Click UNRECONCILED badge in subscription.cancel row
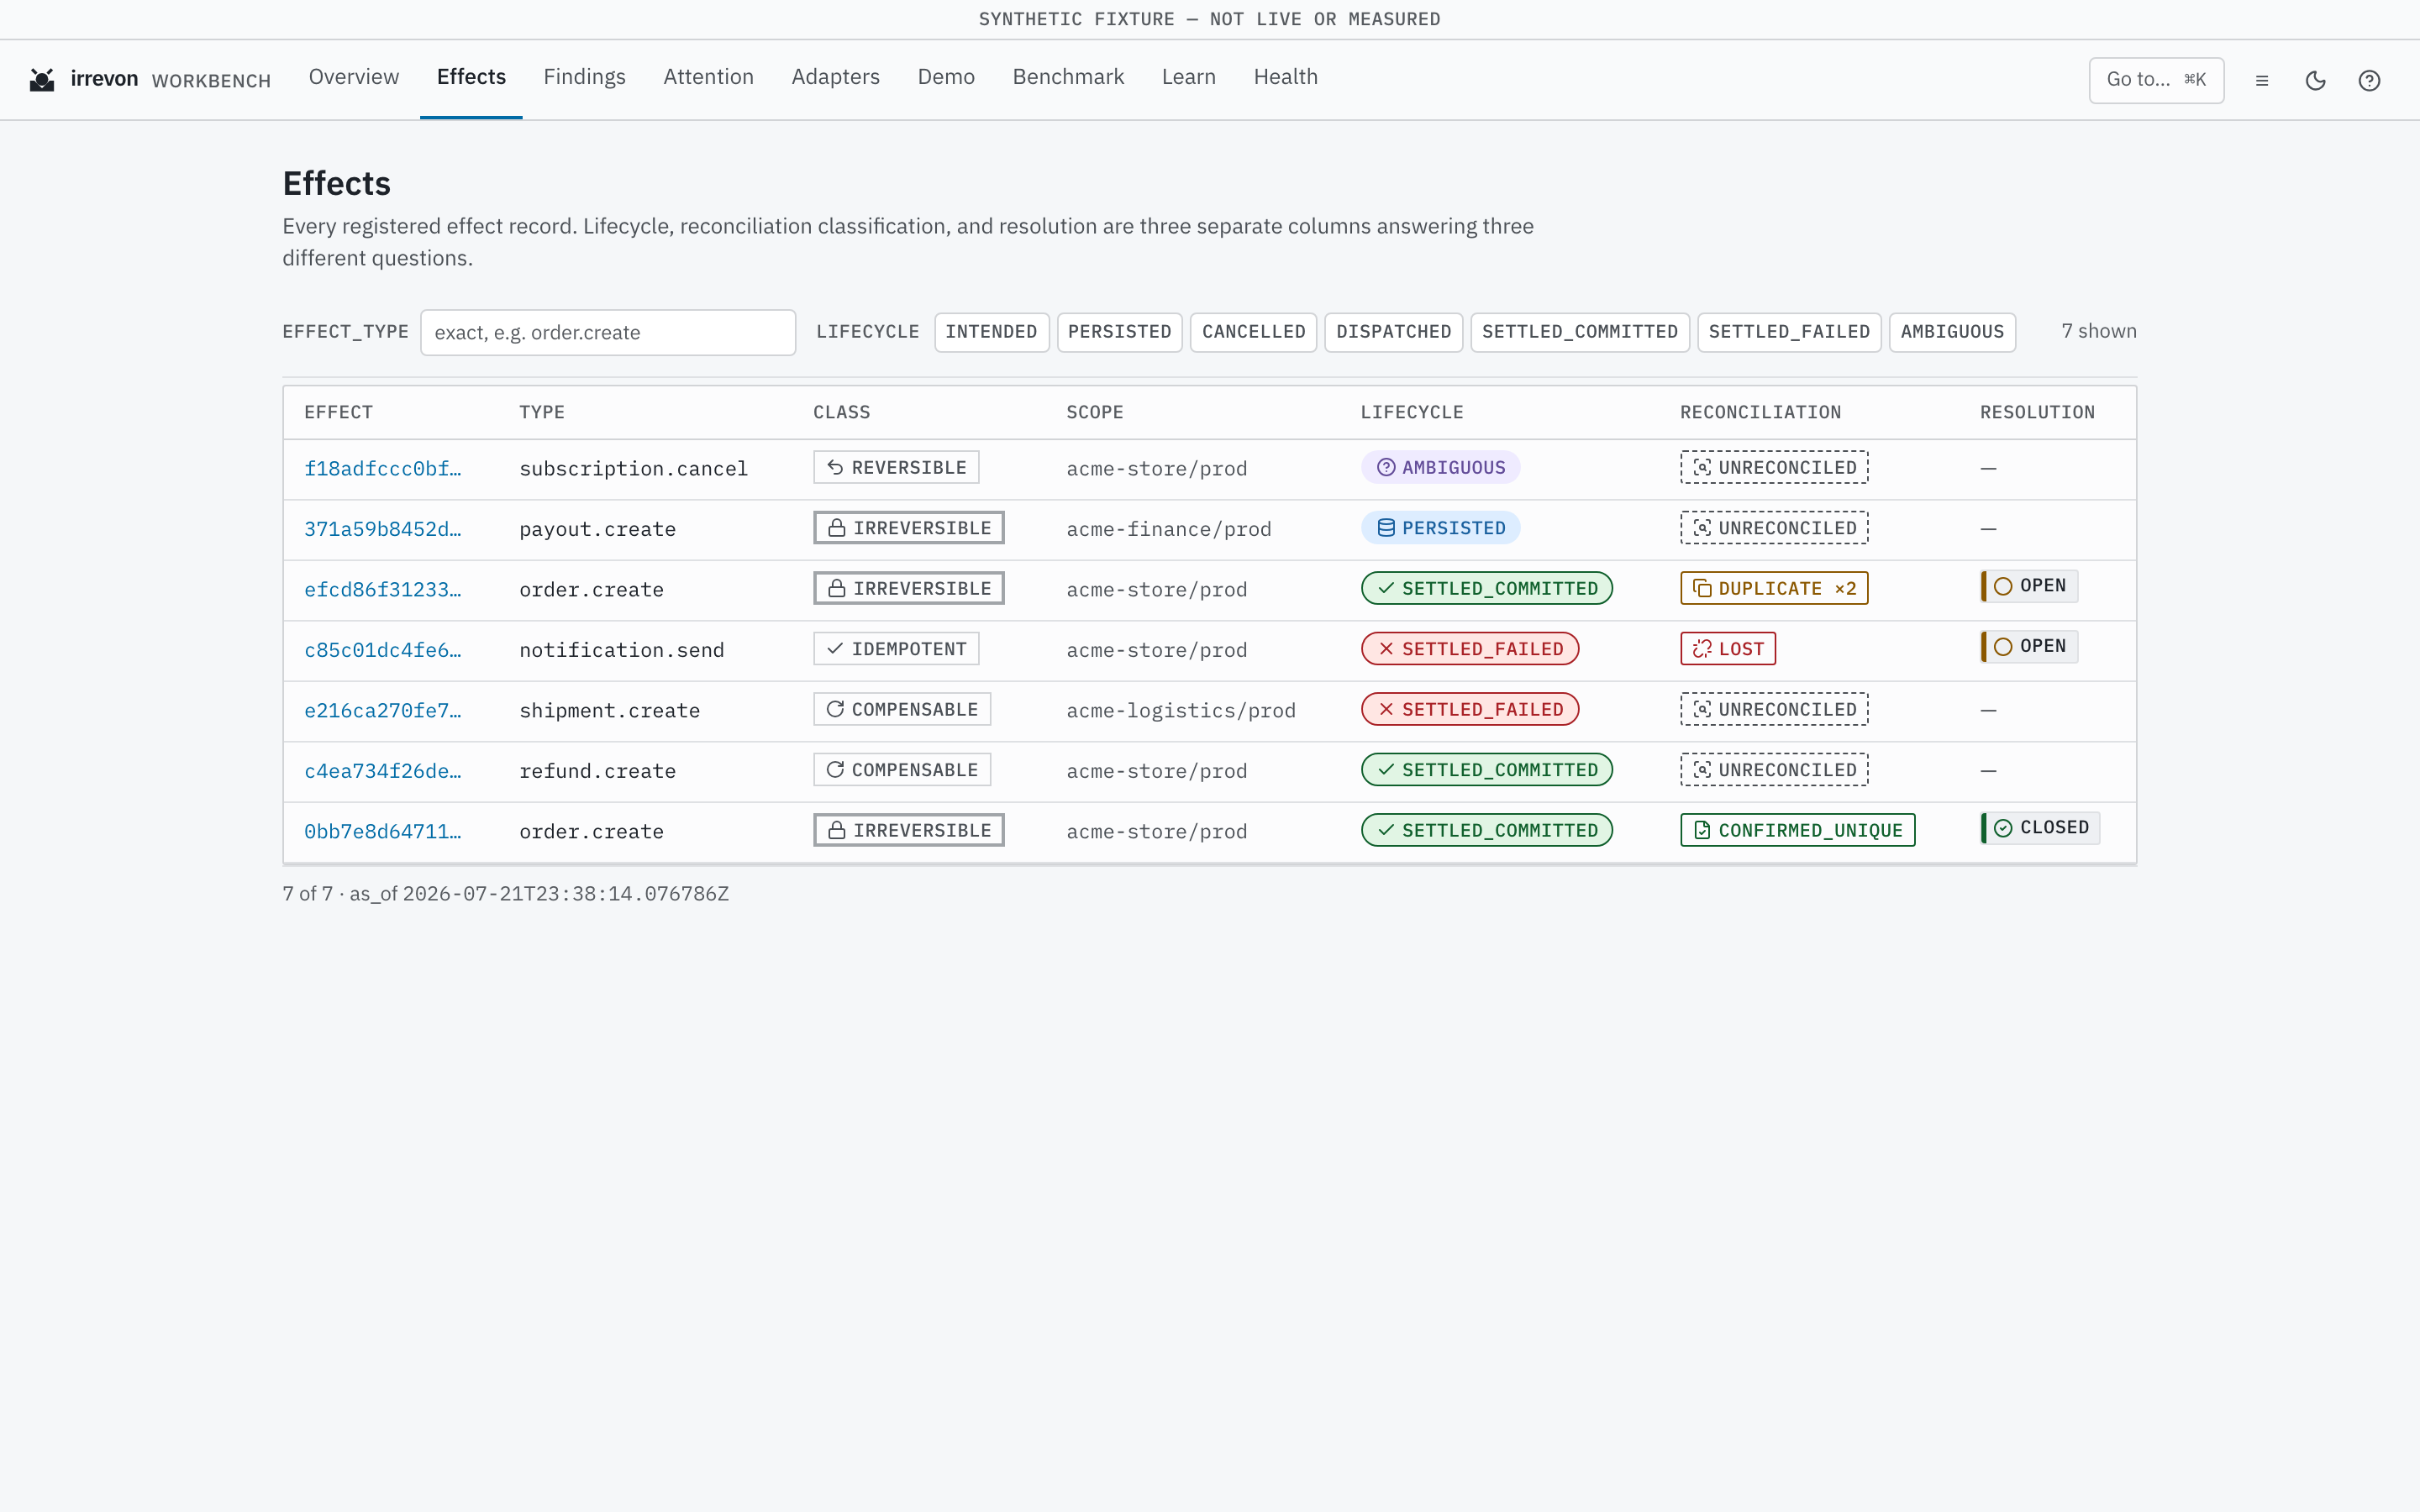2420x1512 pixels. click(1774, 467)
